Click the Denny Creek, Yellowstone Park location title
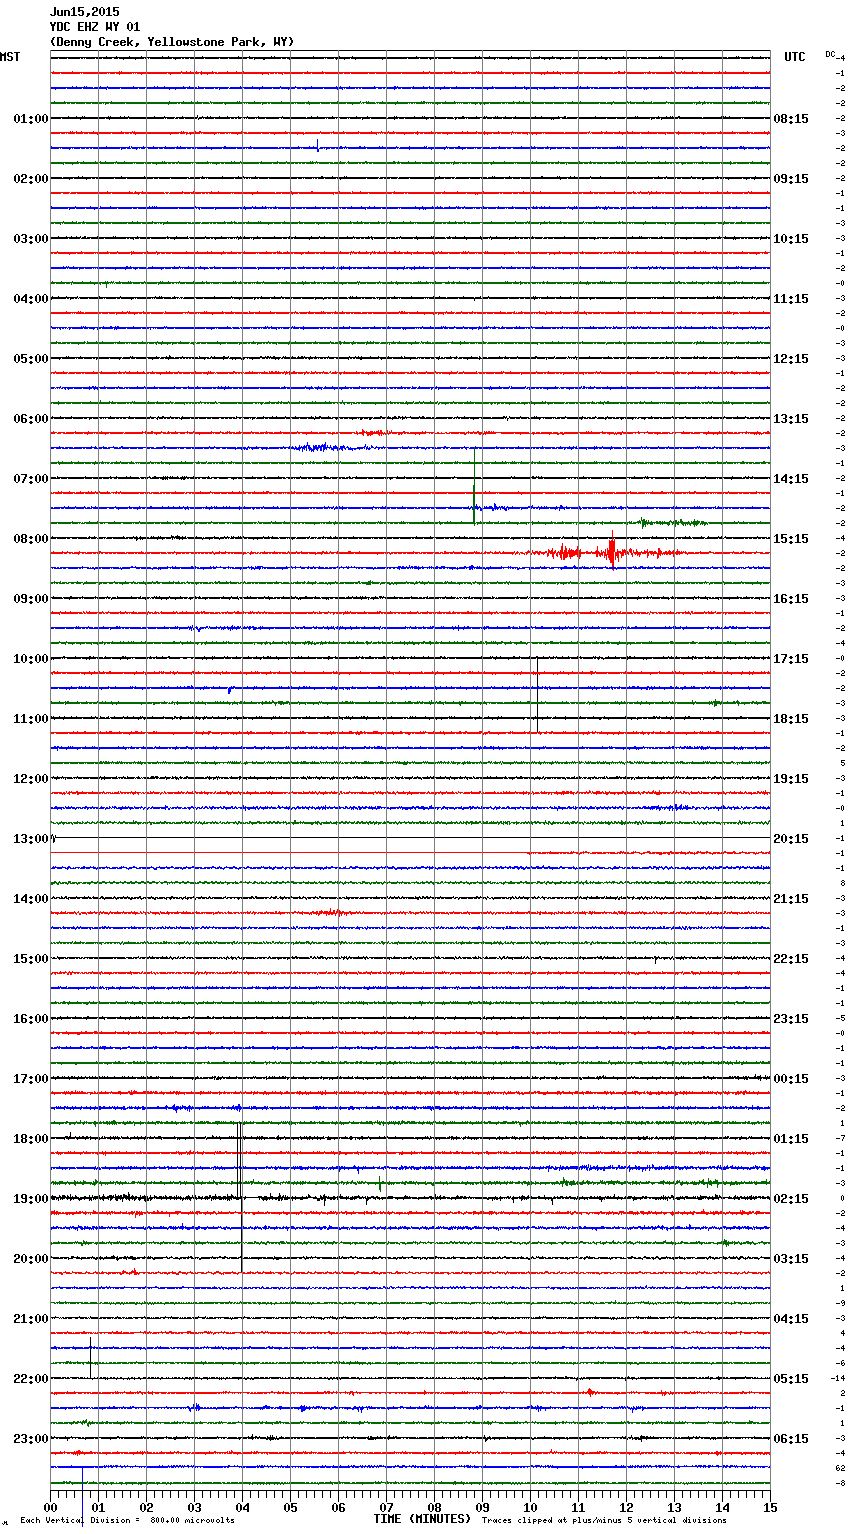Image resolution: width=850 pixels, height=1534 pixels. click(171, 42)
